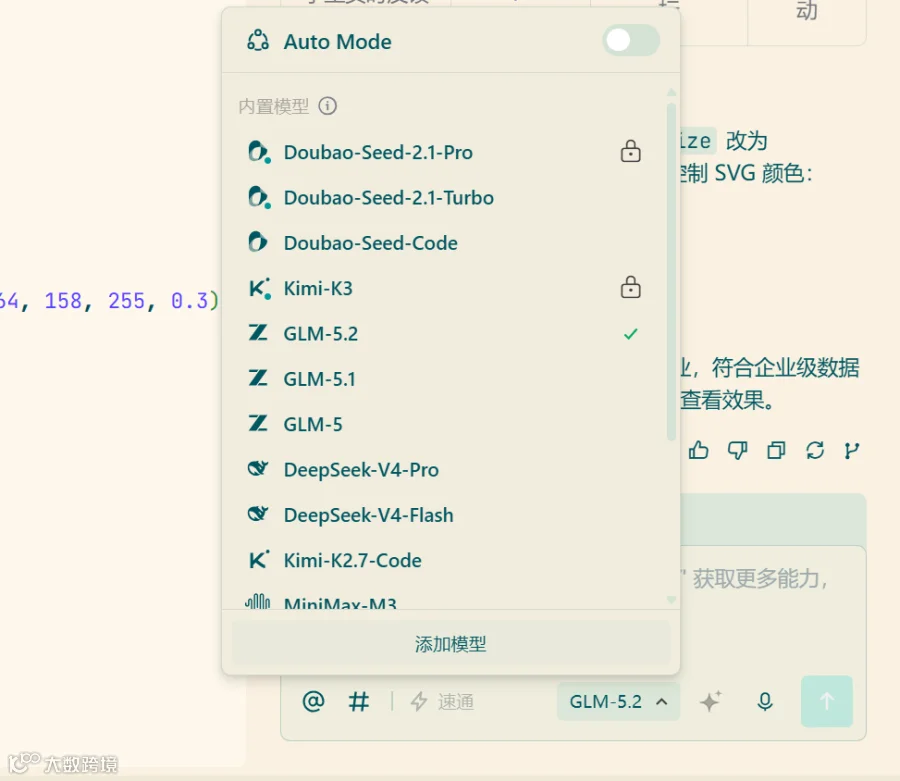Switch to the GLM-5.1 model
The height and width of the screenshot is (781, 900).
coord(445,379)
